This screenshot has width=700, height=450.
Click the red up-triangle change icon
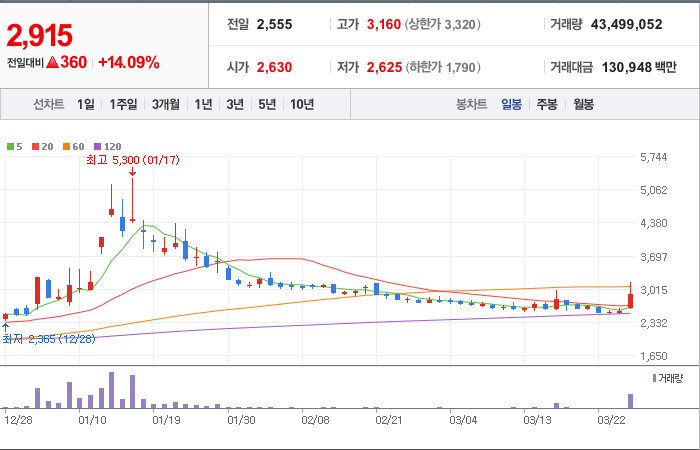pos(52,63)
